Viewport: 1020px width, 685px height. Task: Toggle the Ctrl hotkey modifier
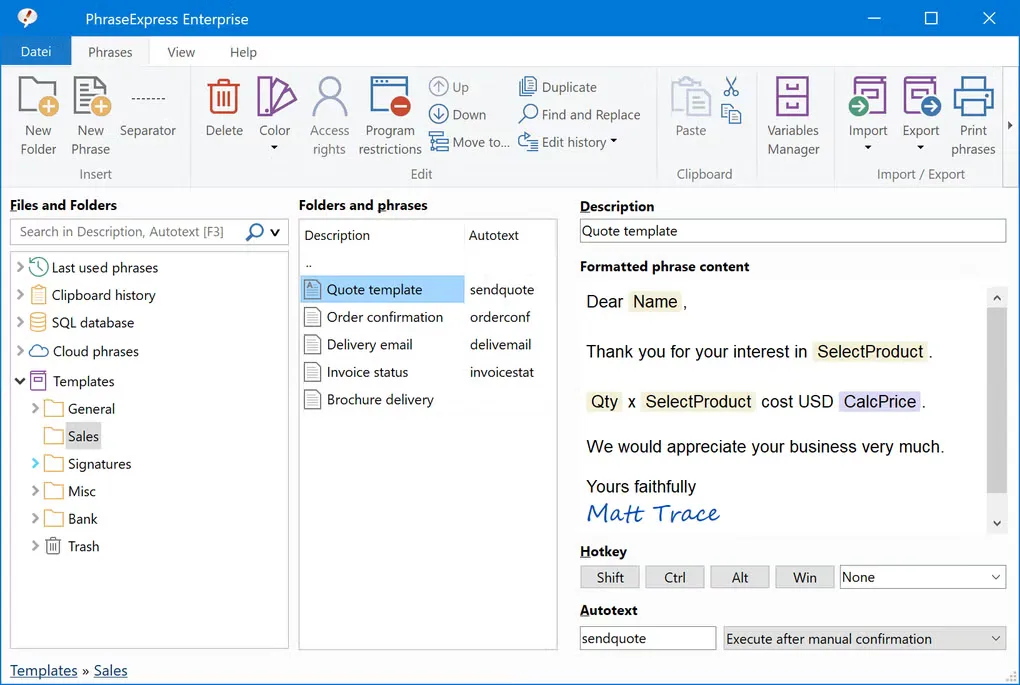(x=675, y=577)
